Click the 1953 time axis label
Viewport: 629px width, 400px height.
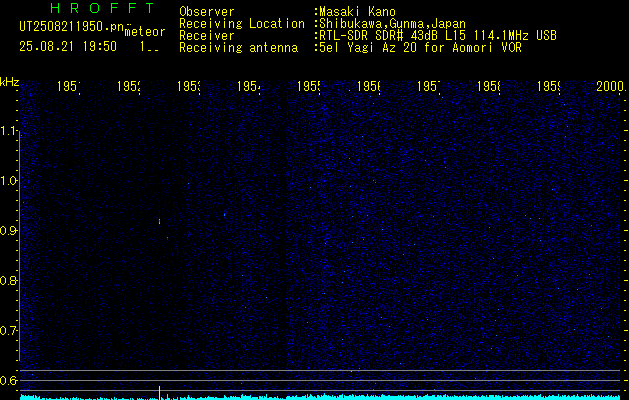[x=189, y=86]
